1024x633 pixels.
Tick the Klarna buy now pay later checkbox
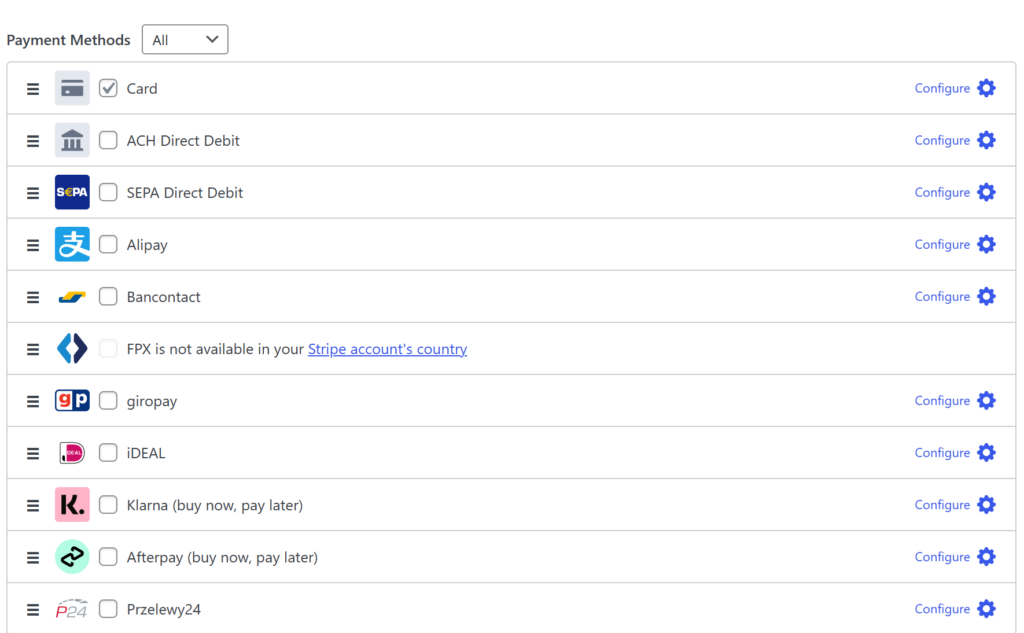click(x=108, y=505)
